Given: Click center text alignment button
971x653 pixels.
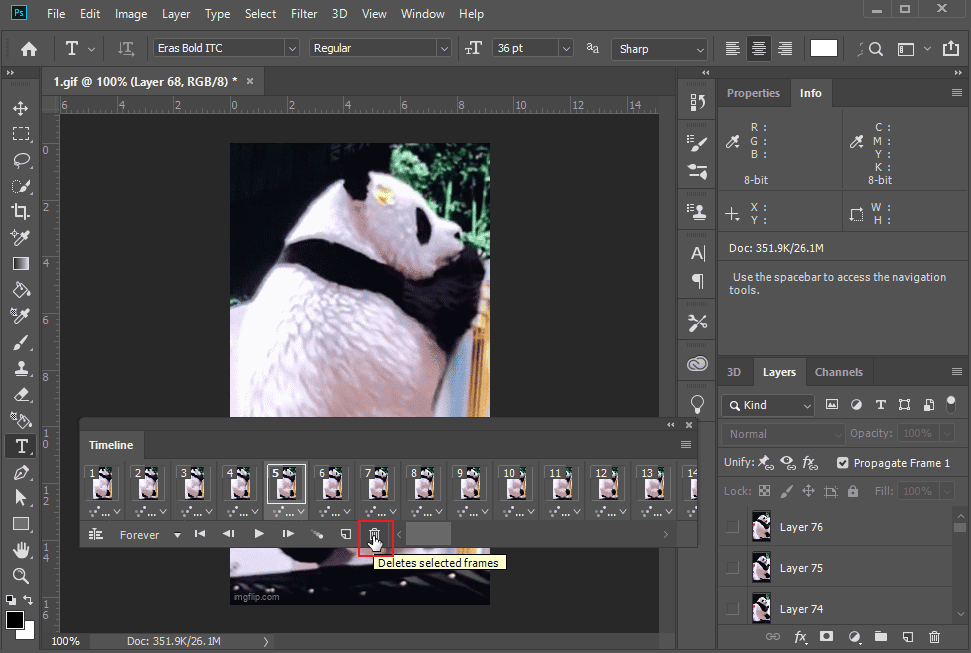Looking at the screenshot, I should [758, 47].
